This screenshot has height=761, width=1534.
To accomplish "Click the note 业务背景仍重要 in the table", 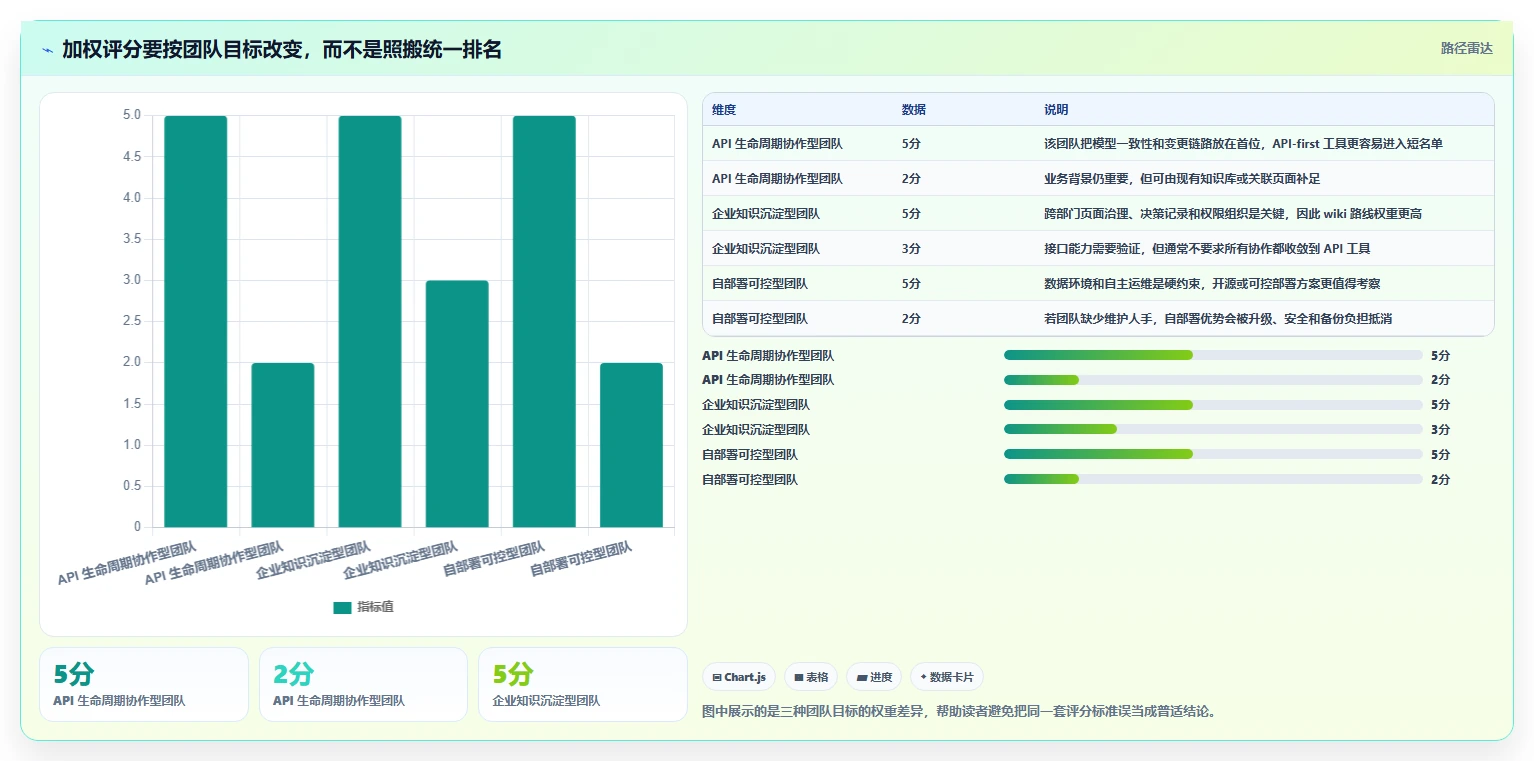I will pyautogui.click(x=1182, y=179).
